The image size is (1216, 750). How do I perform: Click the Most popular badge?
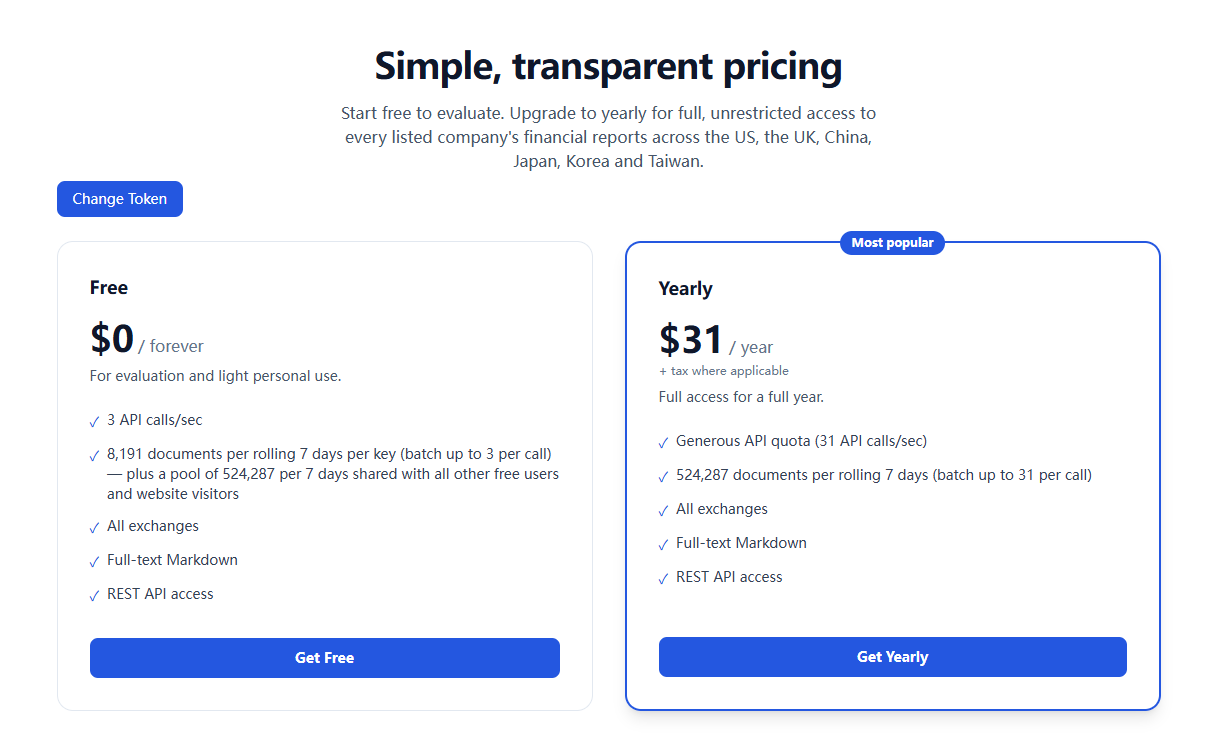coord(892,243)
